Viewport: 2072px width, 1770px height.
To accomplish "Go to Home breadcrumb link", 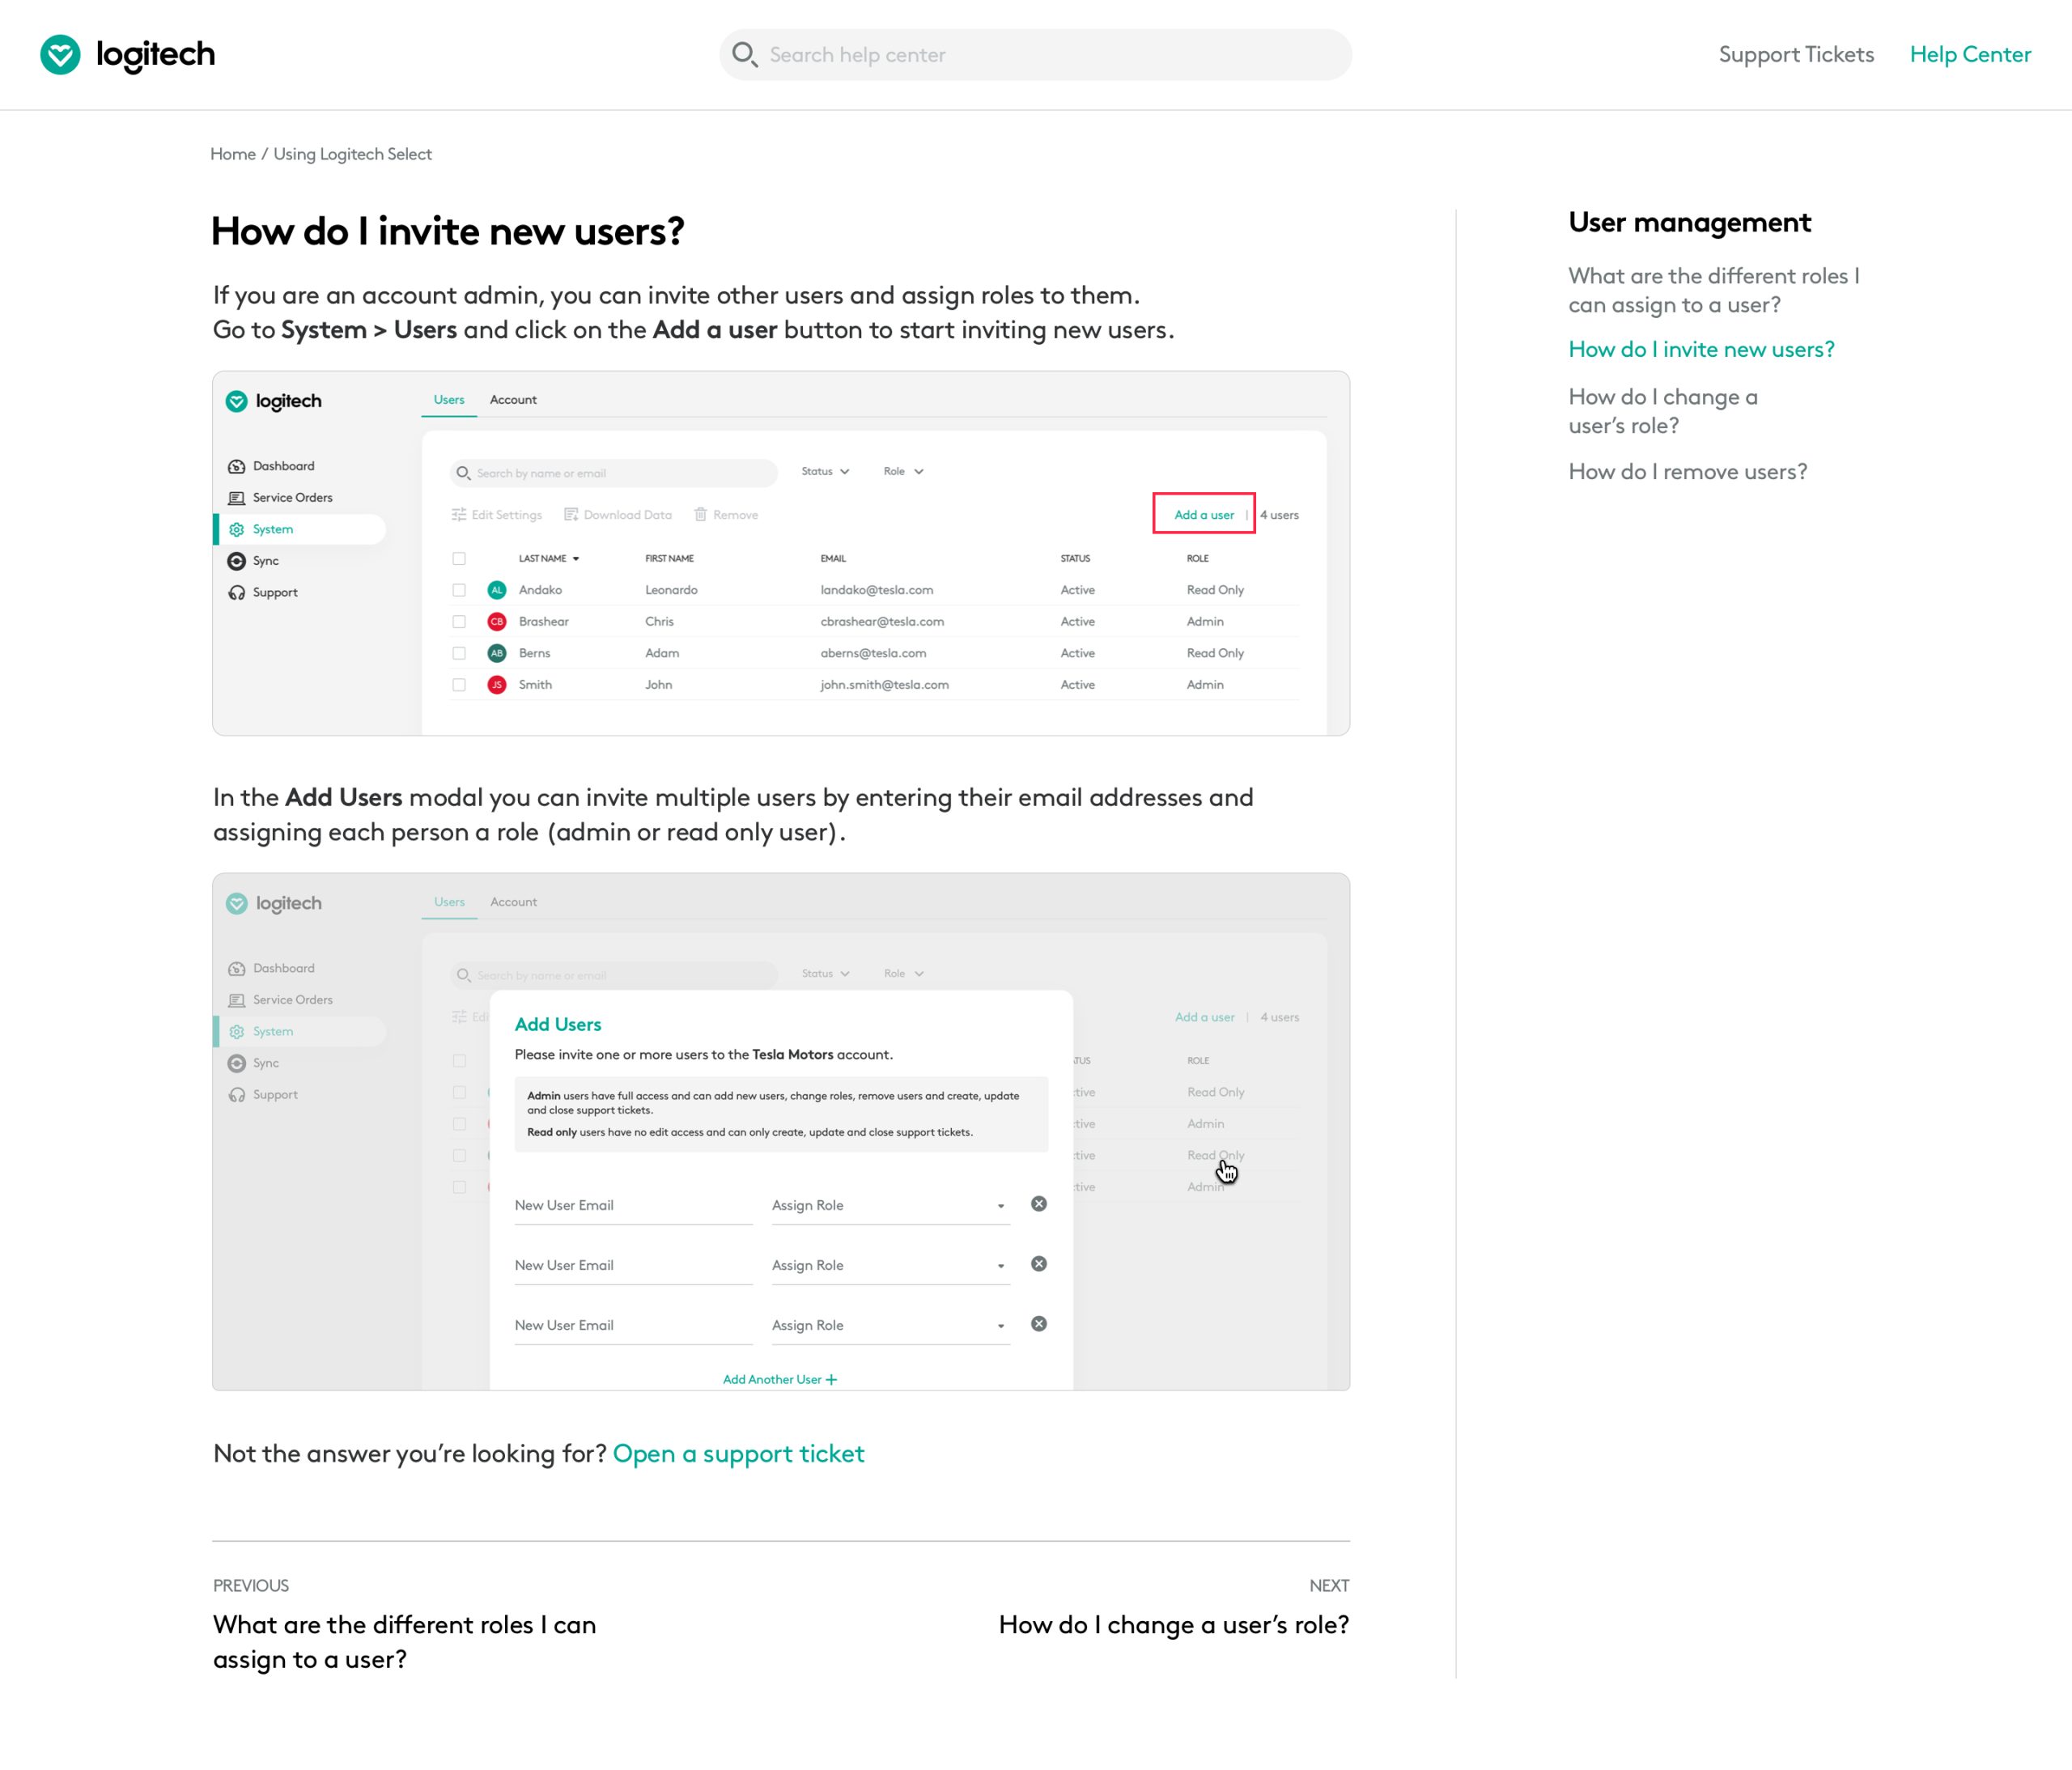I will [233, 154].
